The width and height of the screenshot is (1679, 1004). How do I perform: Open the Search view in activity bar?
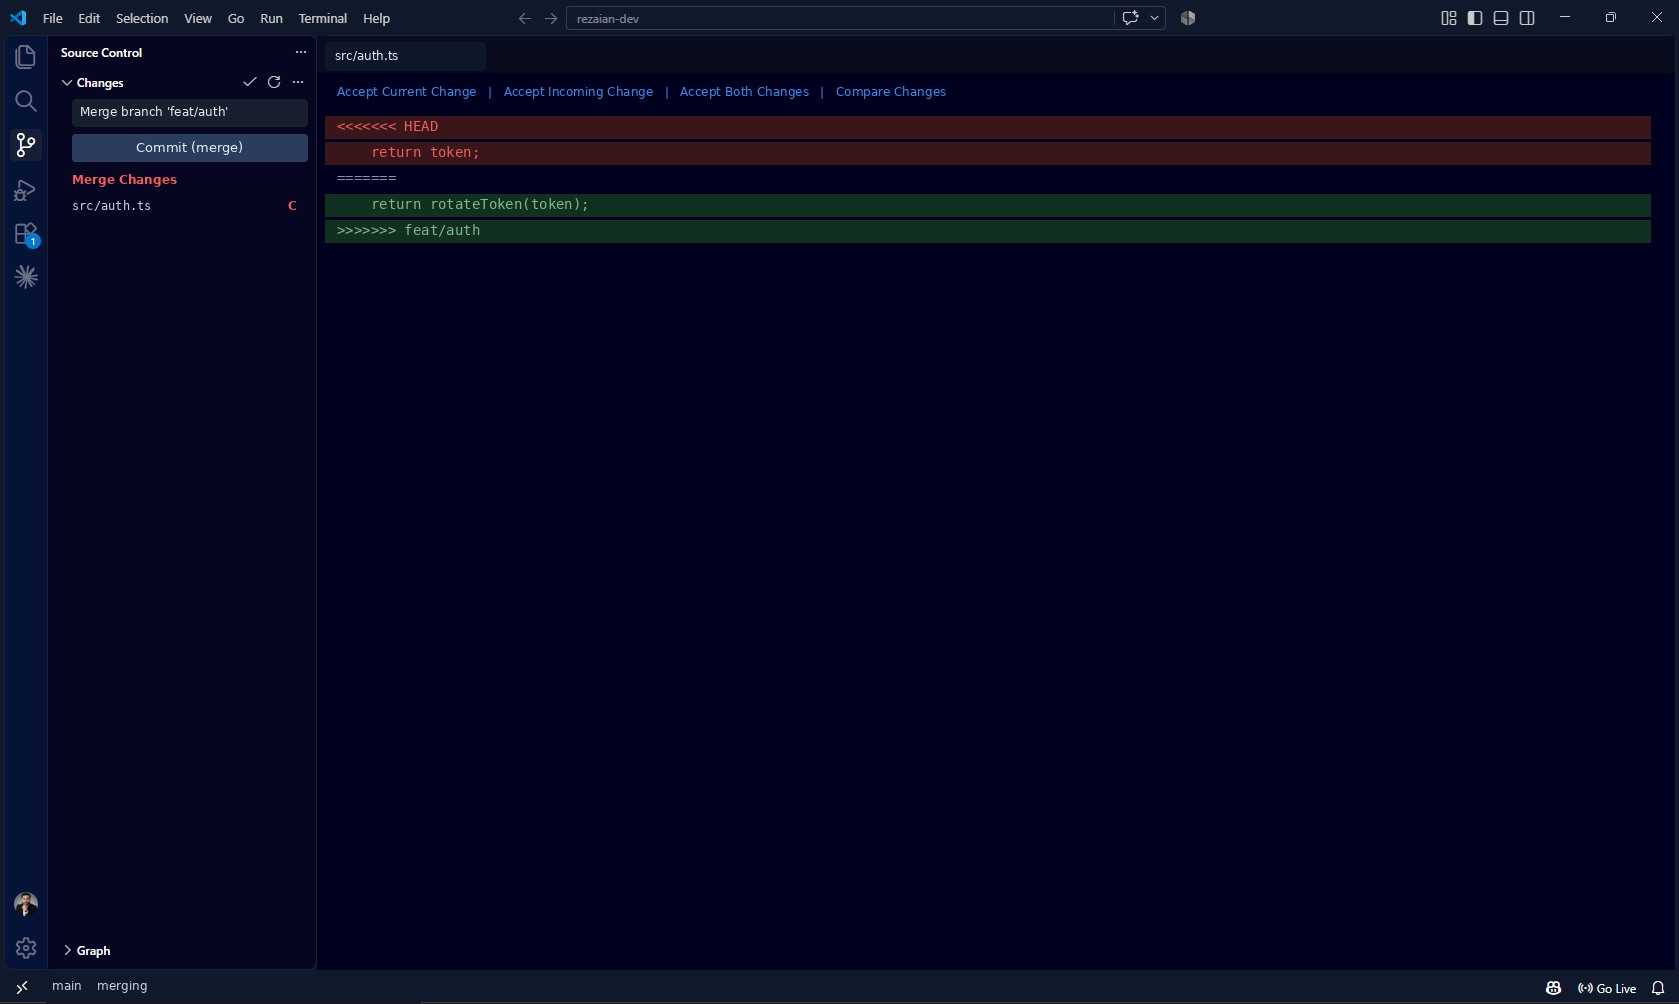pos(26,101)
